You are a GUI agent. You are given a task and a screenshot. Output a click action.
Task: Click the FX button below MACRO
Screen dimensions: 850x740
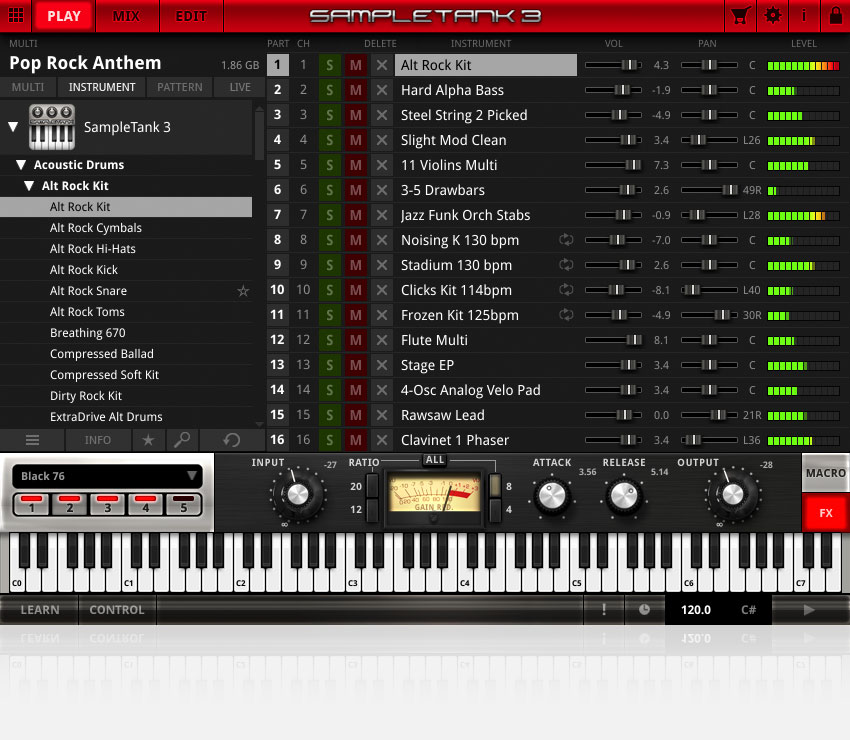coord(825,513)
